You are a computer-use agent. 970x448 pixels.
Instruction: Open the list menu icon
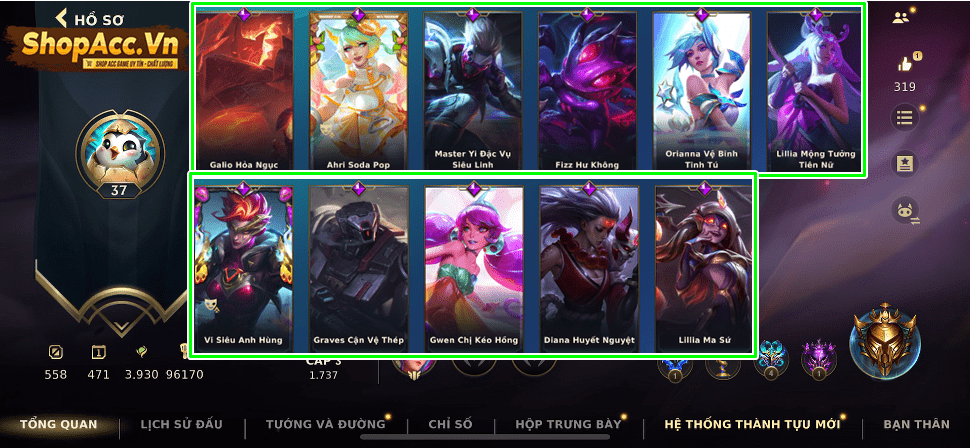pos(904,118)
